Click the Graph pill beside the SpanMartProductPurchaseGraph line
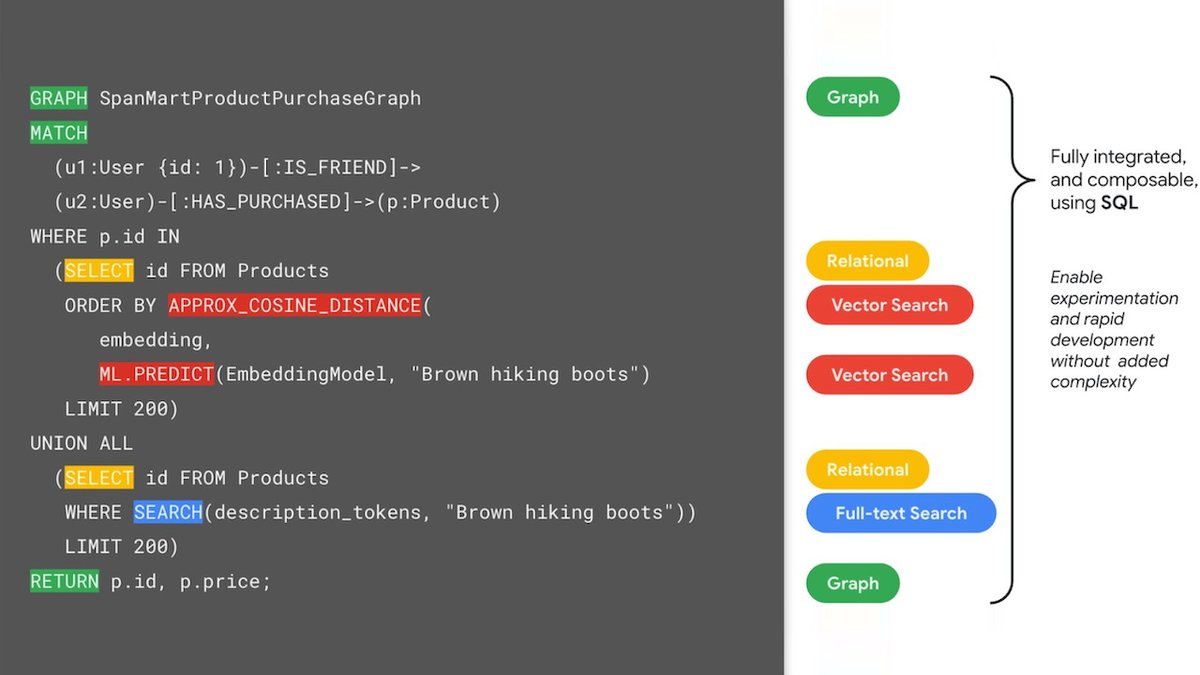 click(853, 97)
